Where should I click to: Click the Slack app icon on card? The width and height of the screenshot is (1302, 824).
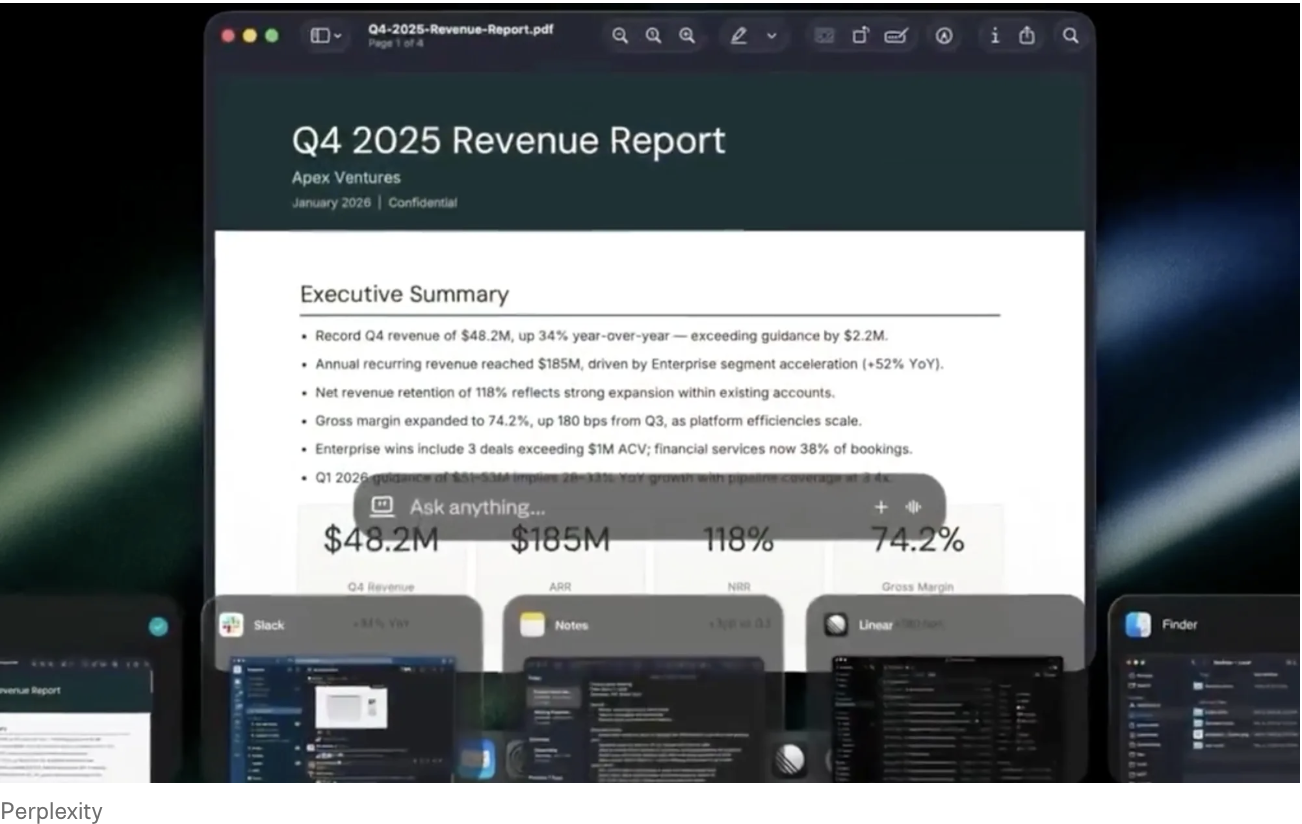tap(232, 625)
